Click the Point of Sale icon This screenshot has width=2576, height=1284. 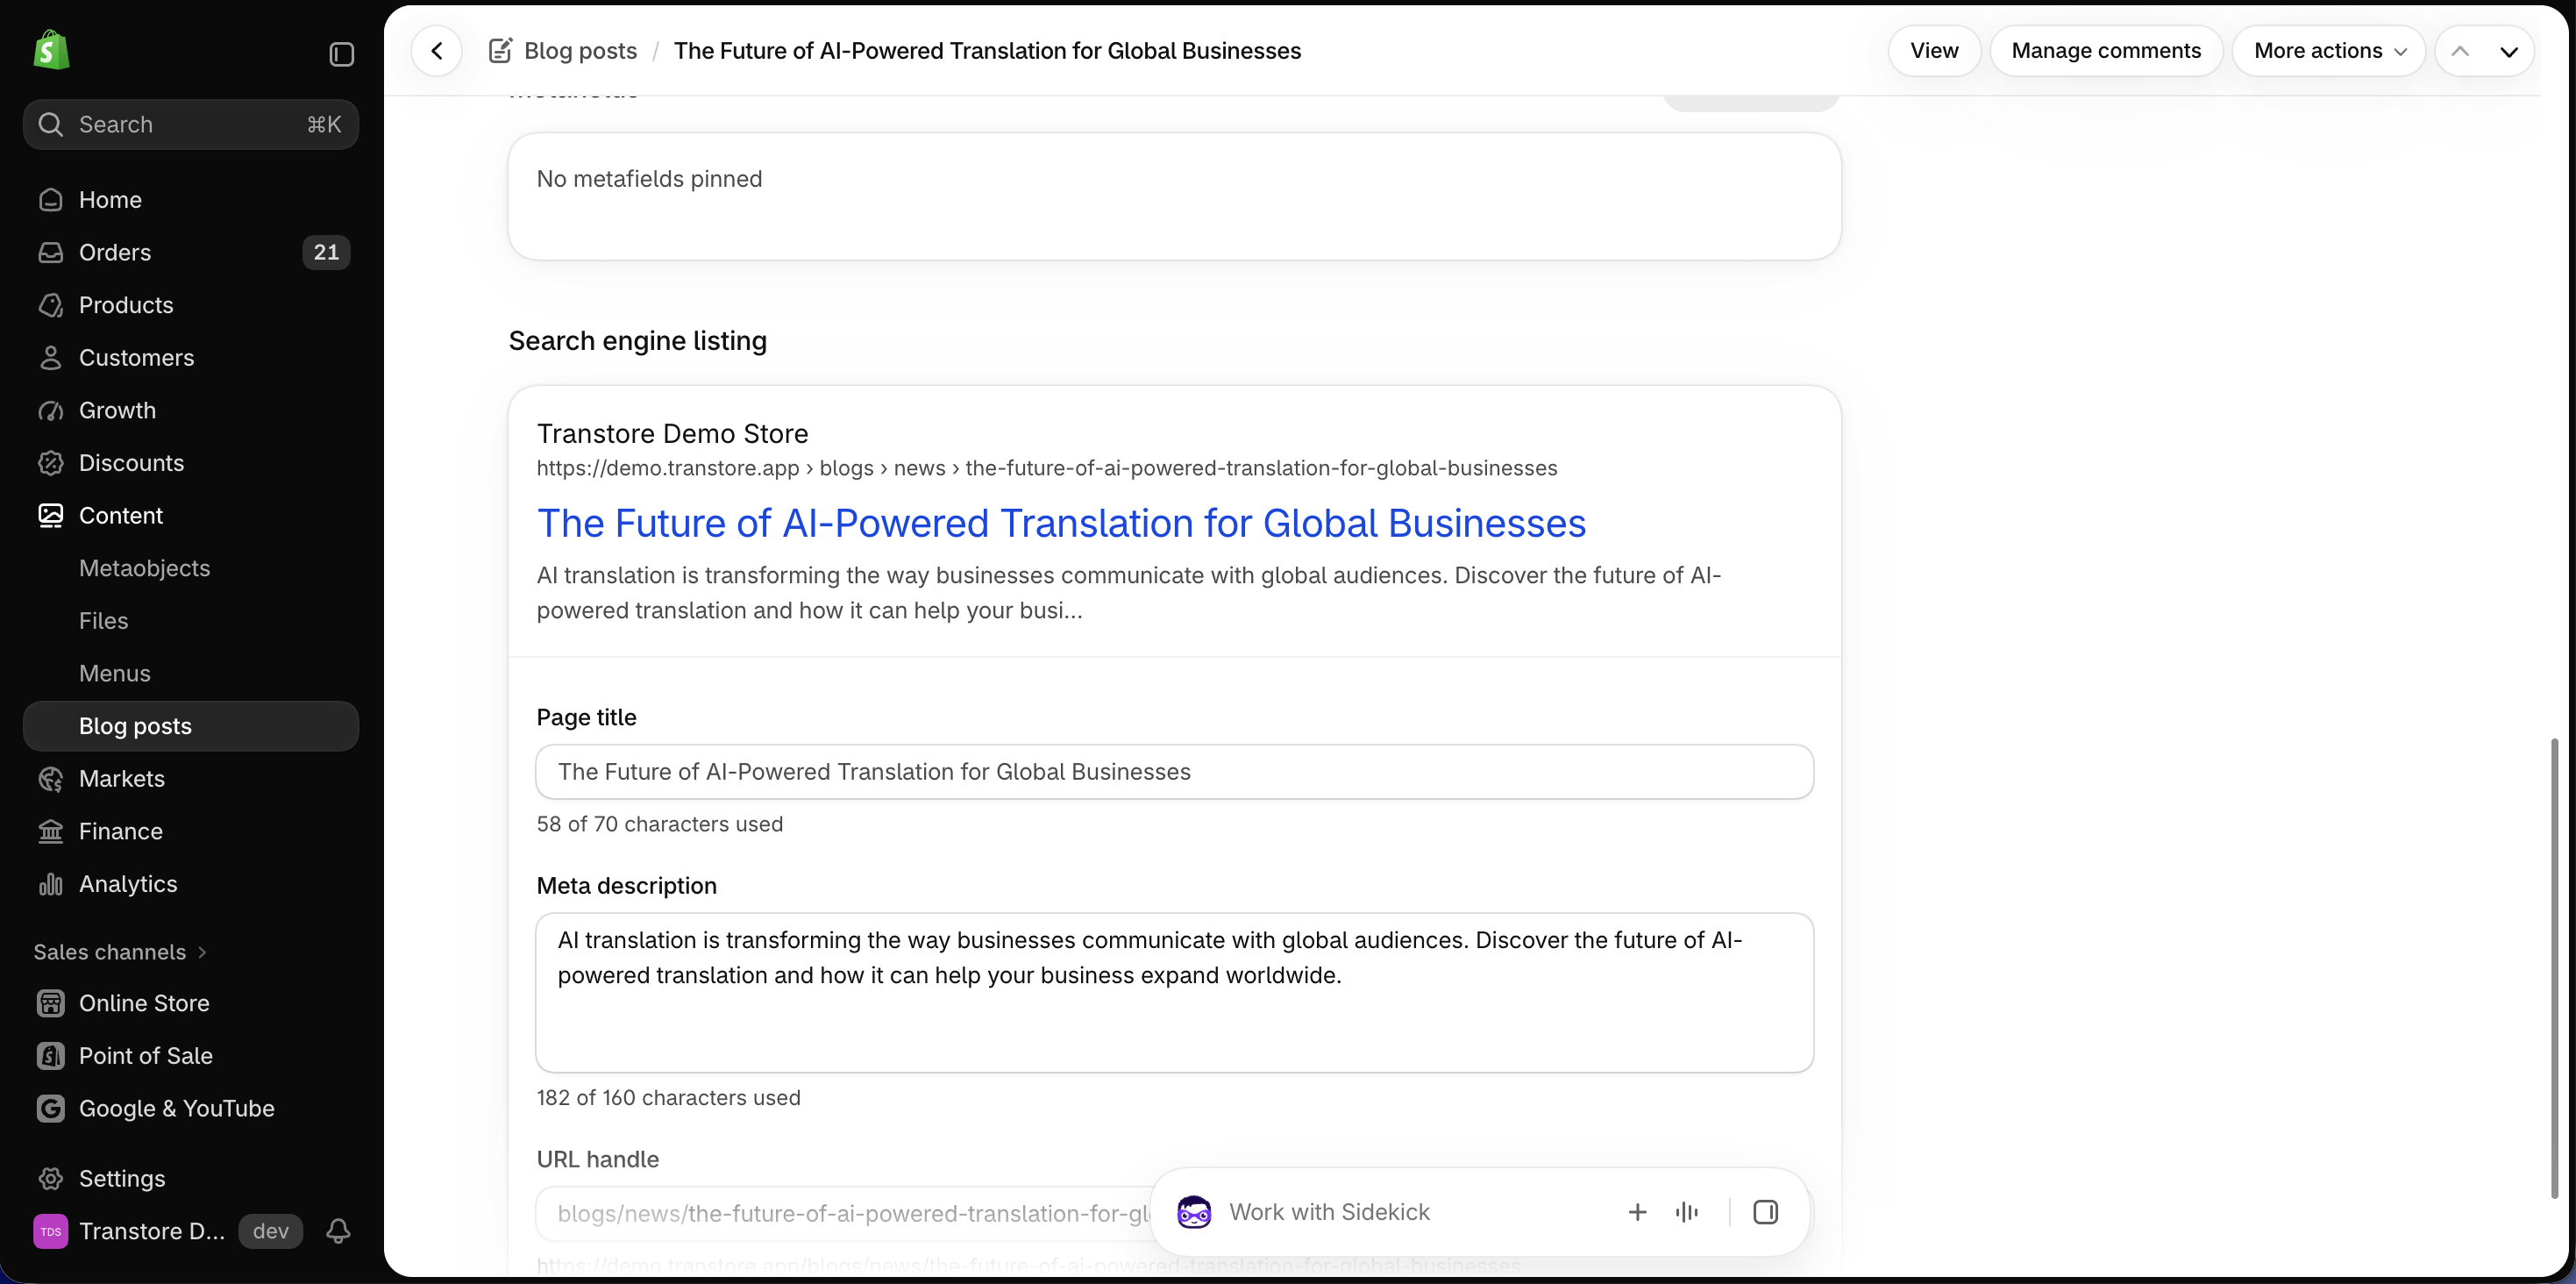pyautogui.click(x=51, y=1055)
